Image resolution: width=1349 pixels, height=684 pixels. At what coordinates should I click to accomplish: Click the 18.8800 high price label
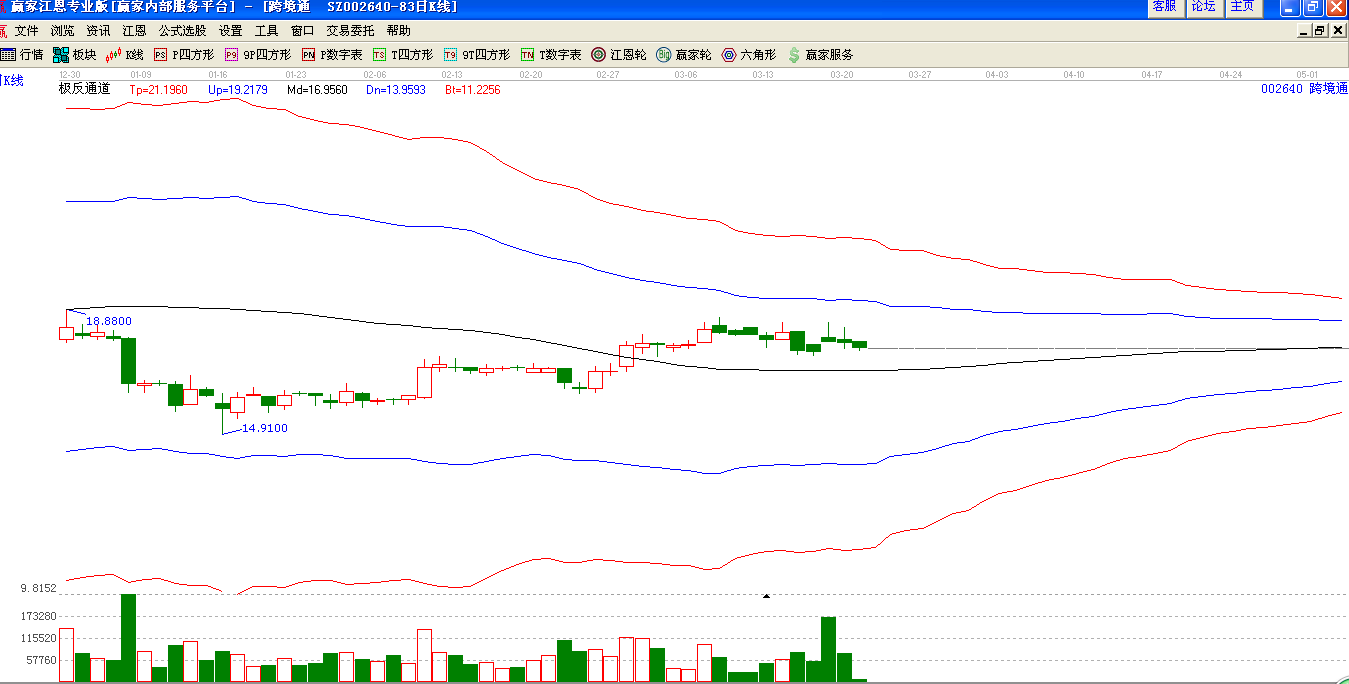[109, 321]
